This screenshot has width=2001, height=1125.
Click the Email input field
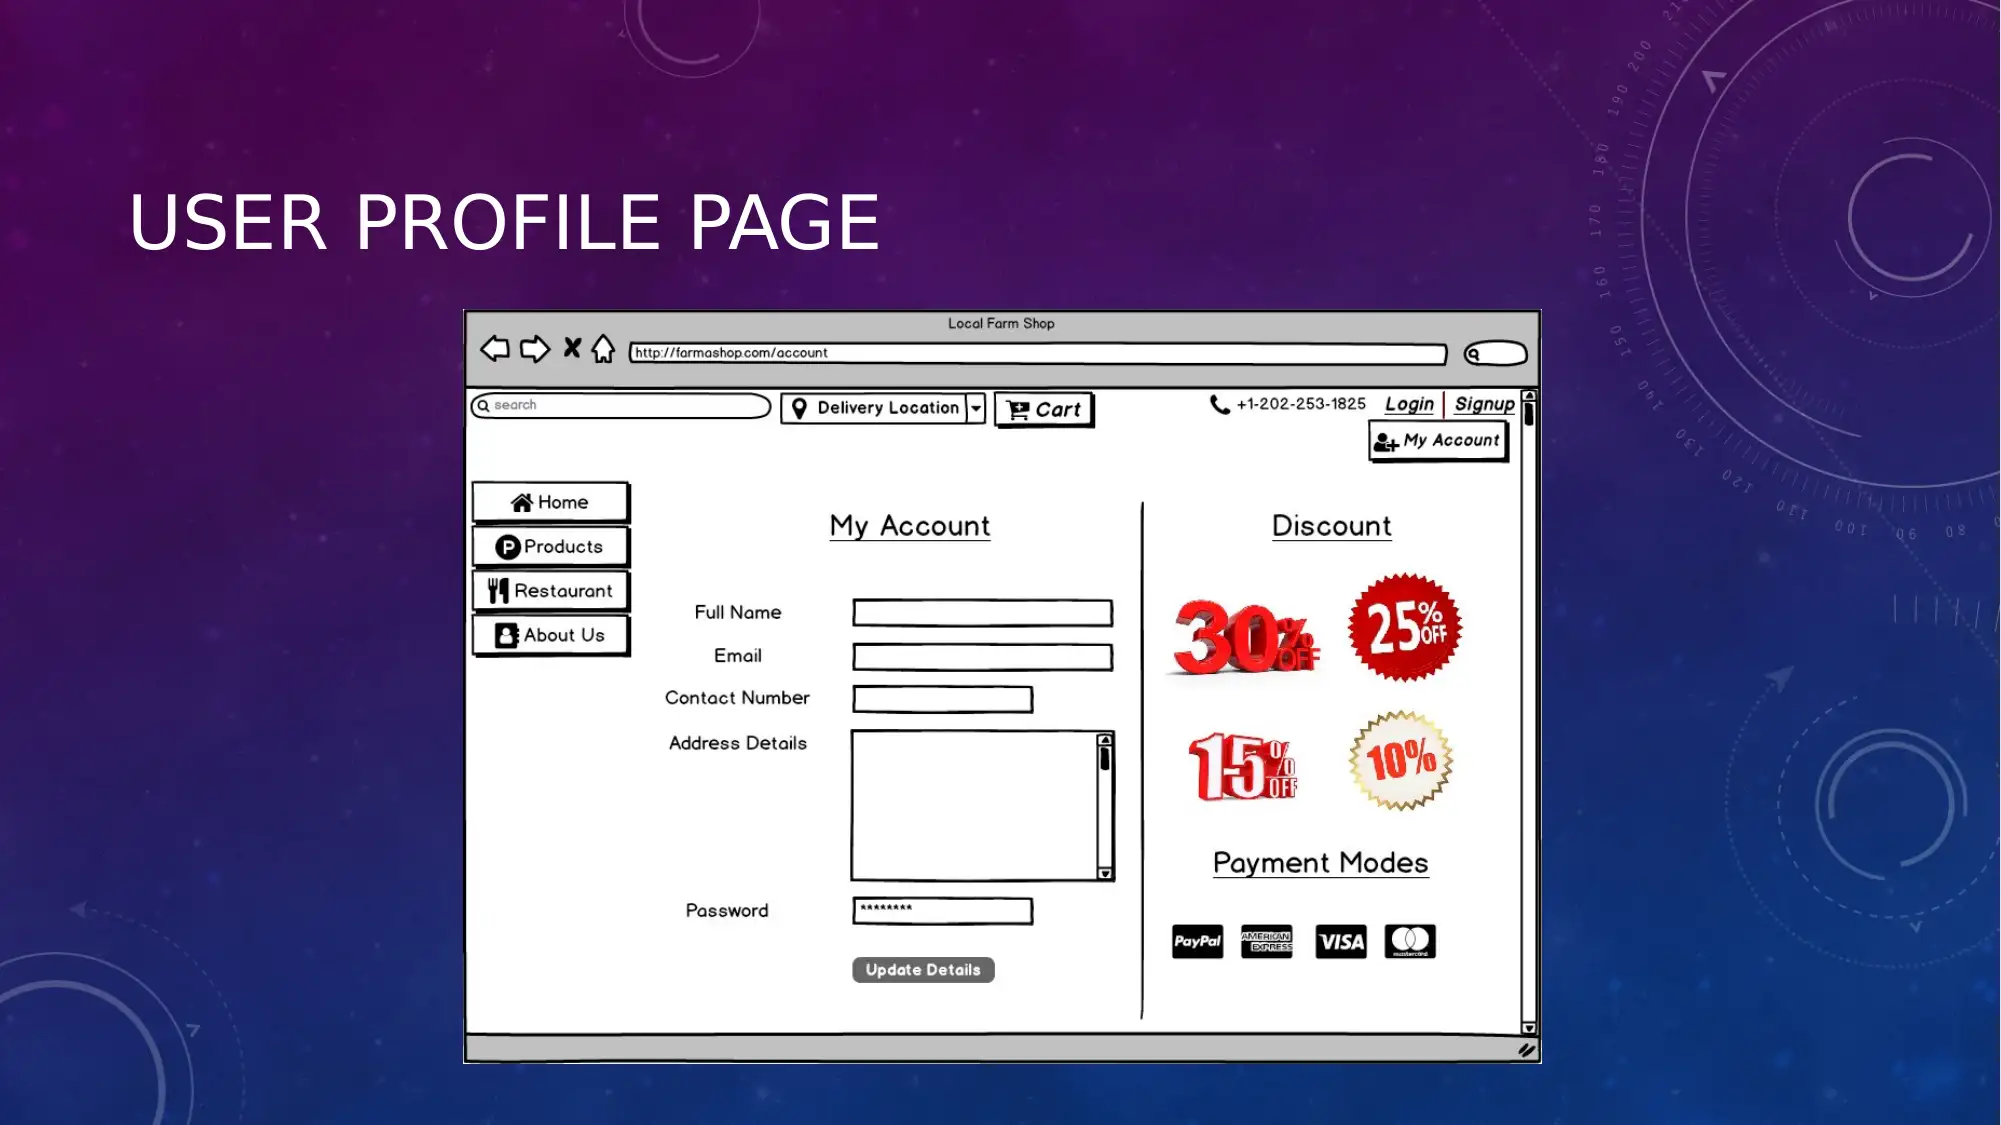pyautogui.click(x=982, y=657)
